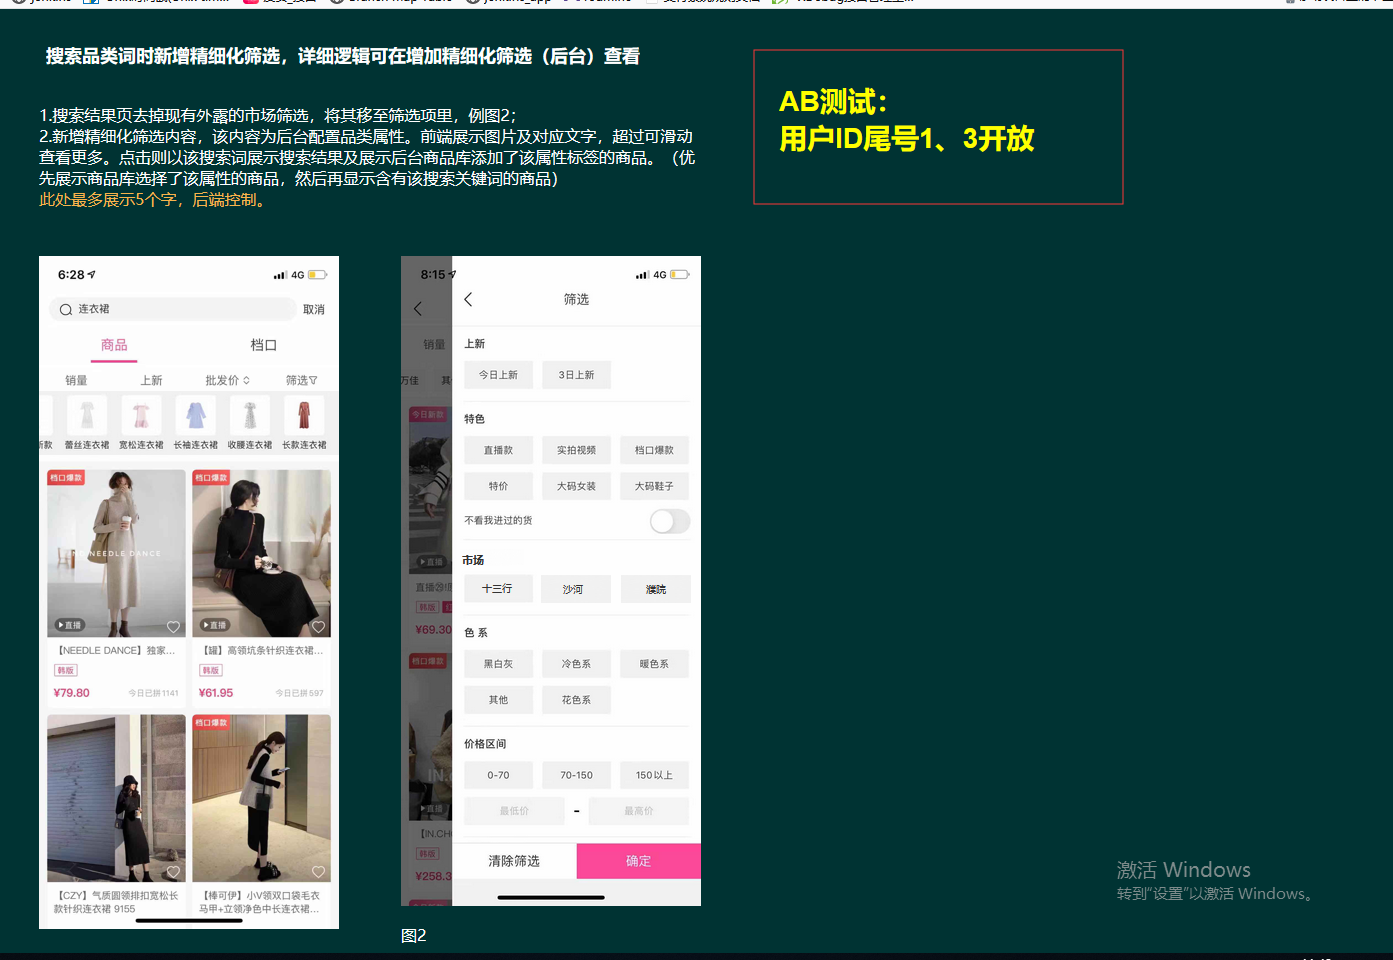
Task: Click the 最高价 input field
Action: tap(639, 811)
